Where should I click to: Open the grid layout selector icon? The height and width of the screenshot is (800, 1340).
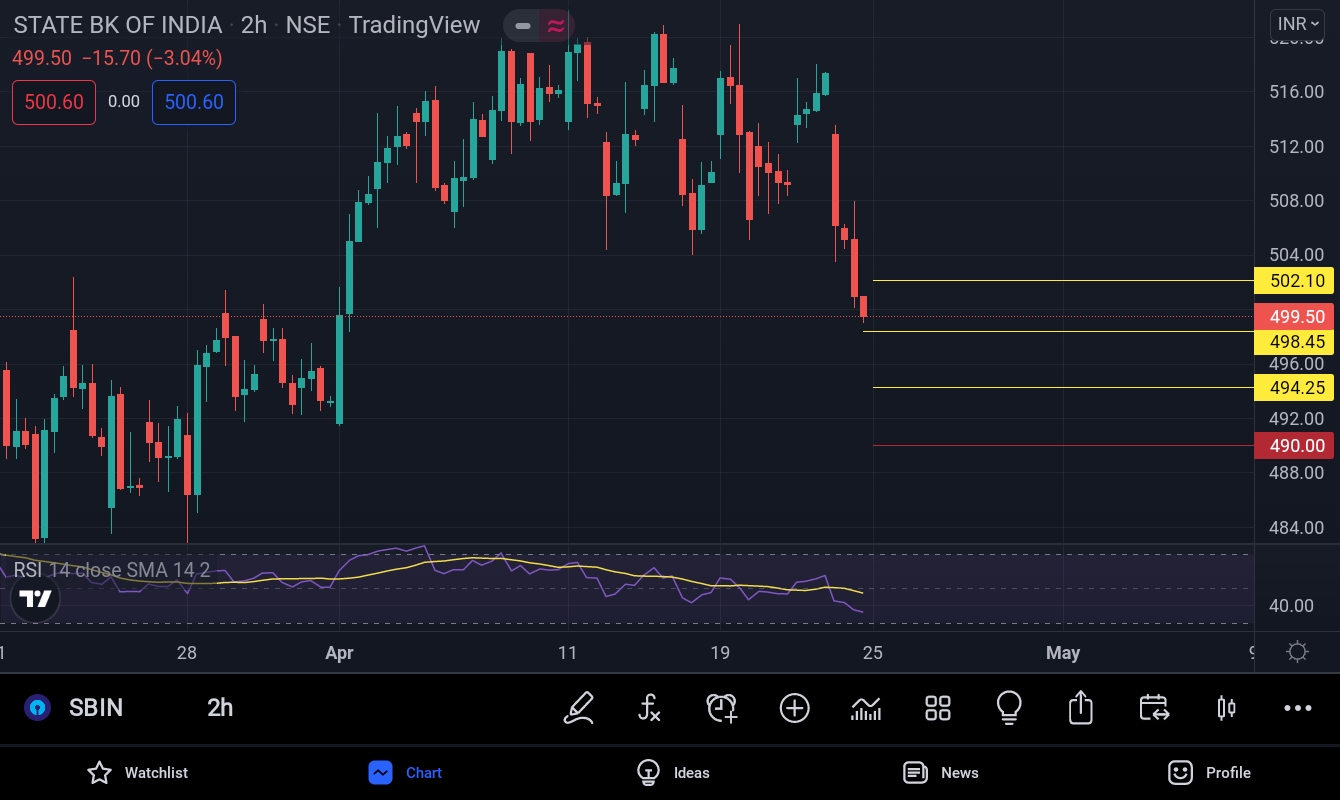click(938, 708)
